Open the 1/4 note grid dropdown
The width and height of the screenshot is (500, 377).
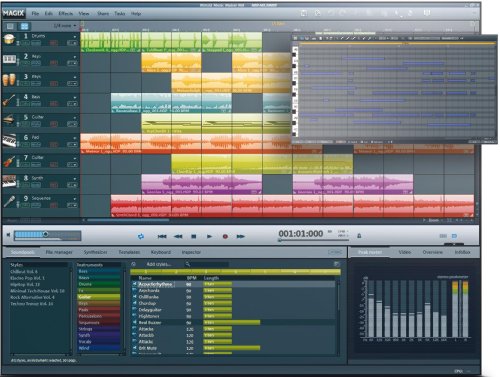point(65,26)
